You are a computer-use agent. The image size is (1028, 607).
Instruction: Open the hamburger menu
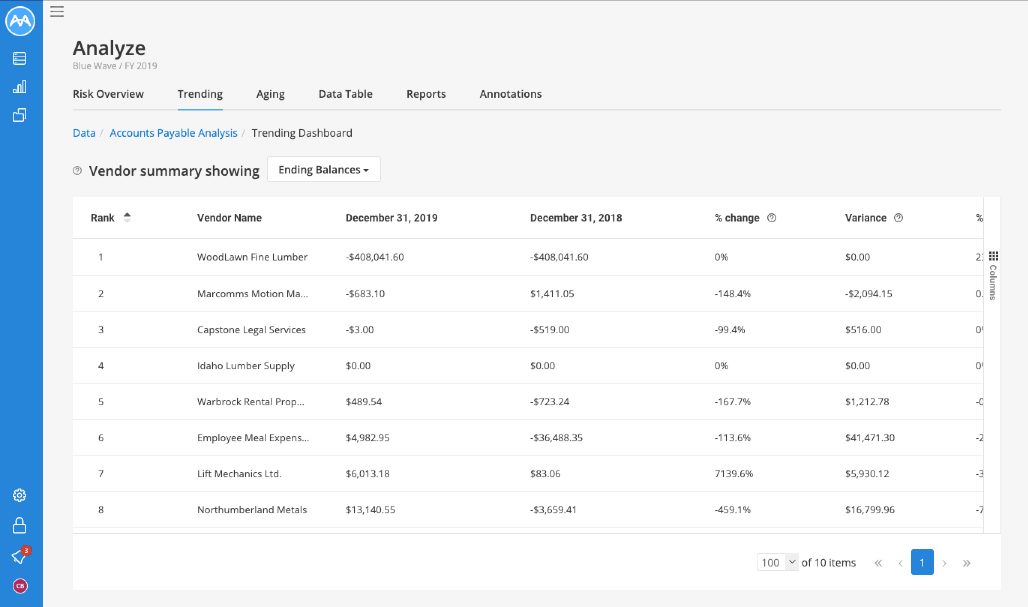57,11
